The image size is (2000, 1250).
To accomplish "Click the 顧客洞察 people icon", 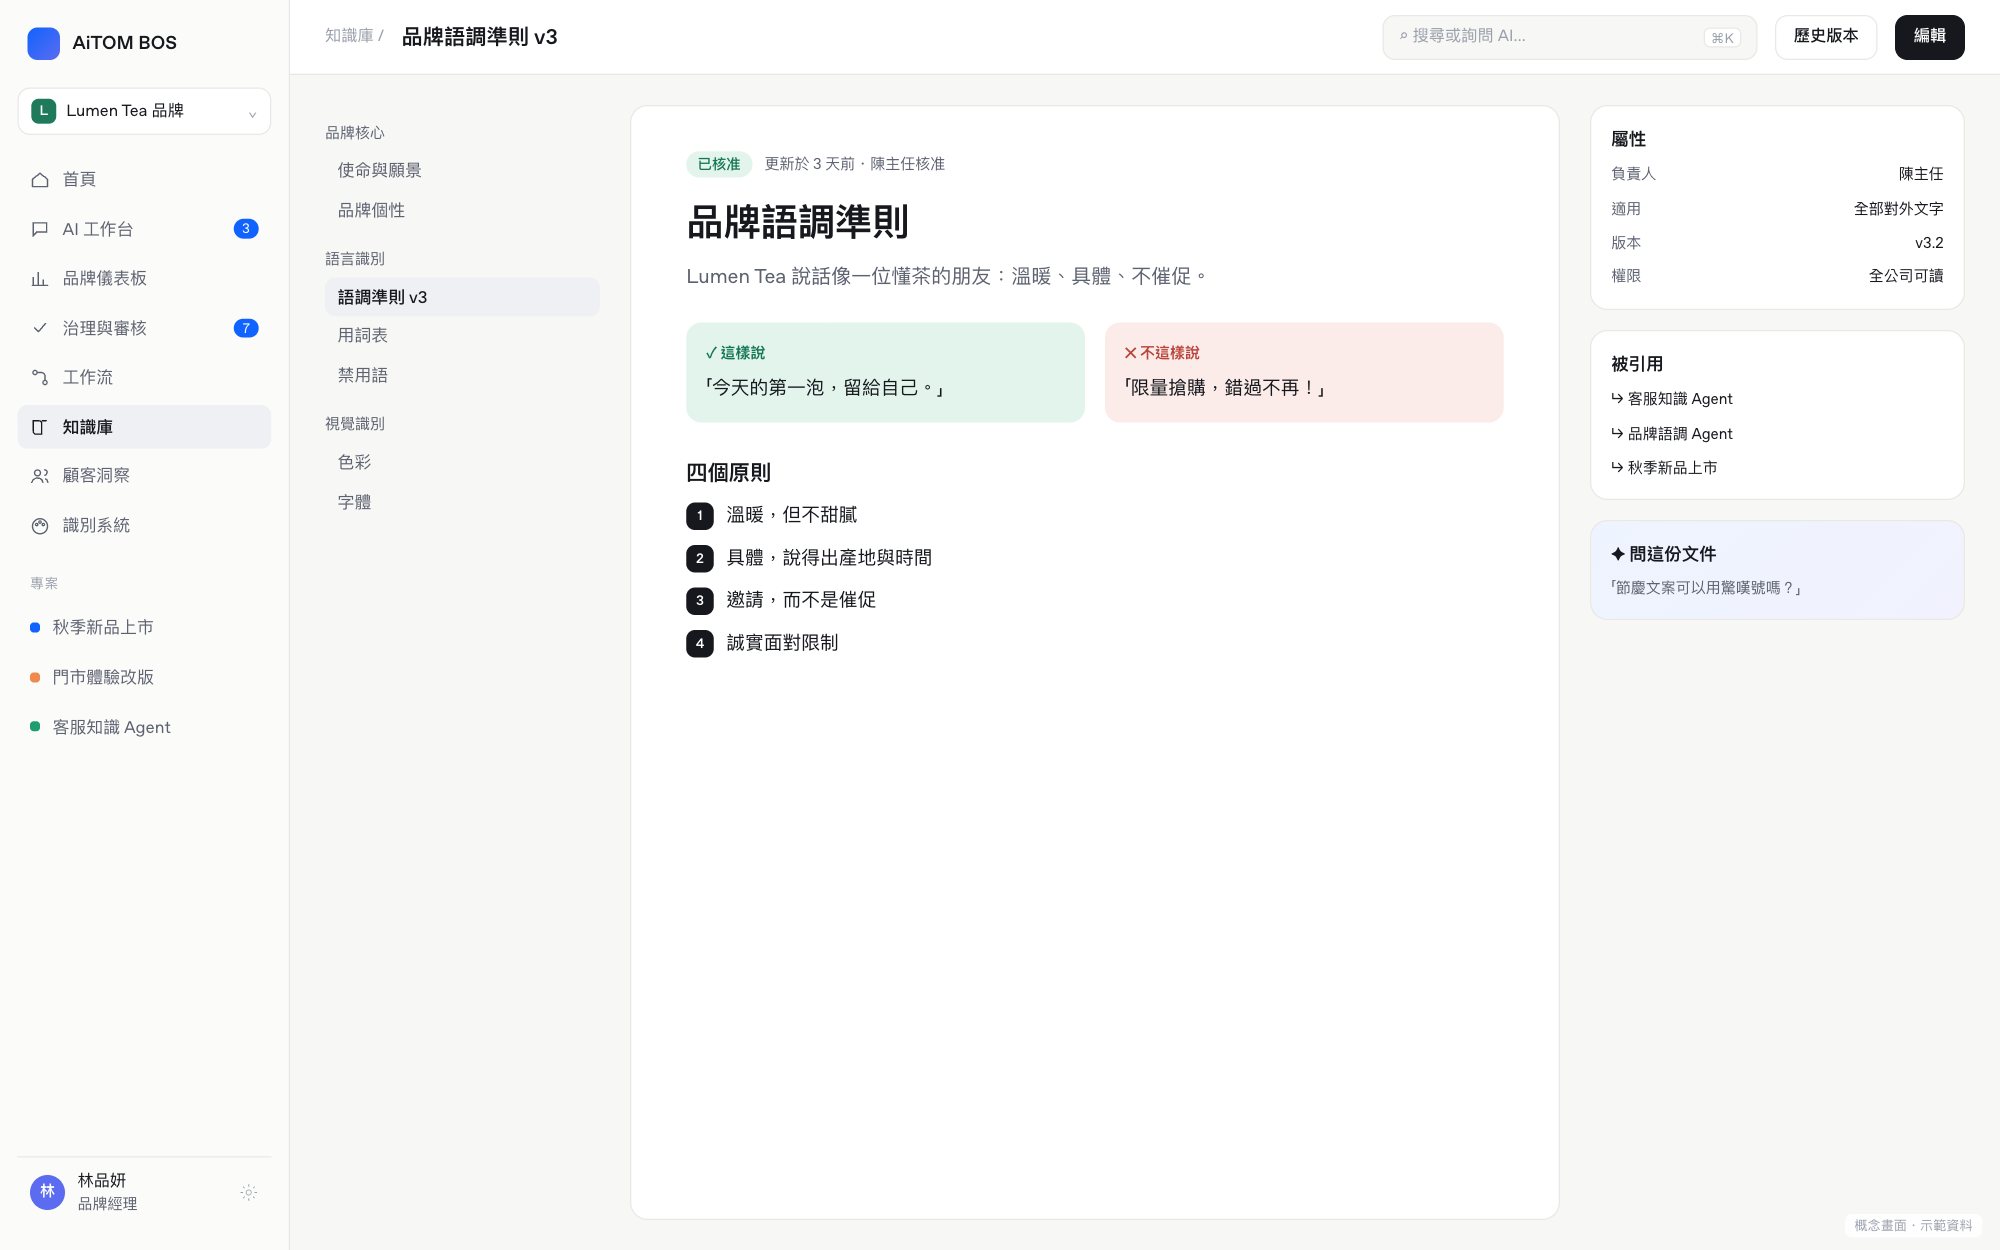I will 40,476.
